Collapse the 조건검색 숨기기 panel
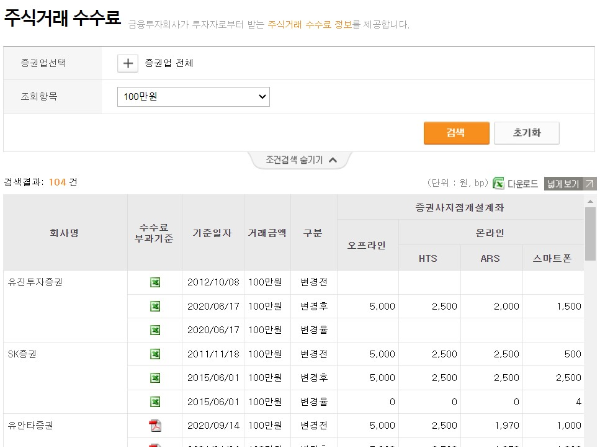Viewport: 600px width, 447px height. (x=301, y=160)
